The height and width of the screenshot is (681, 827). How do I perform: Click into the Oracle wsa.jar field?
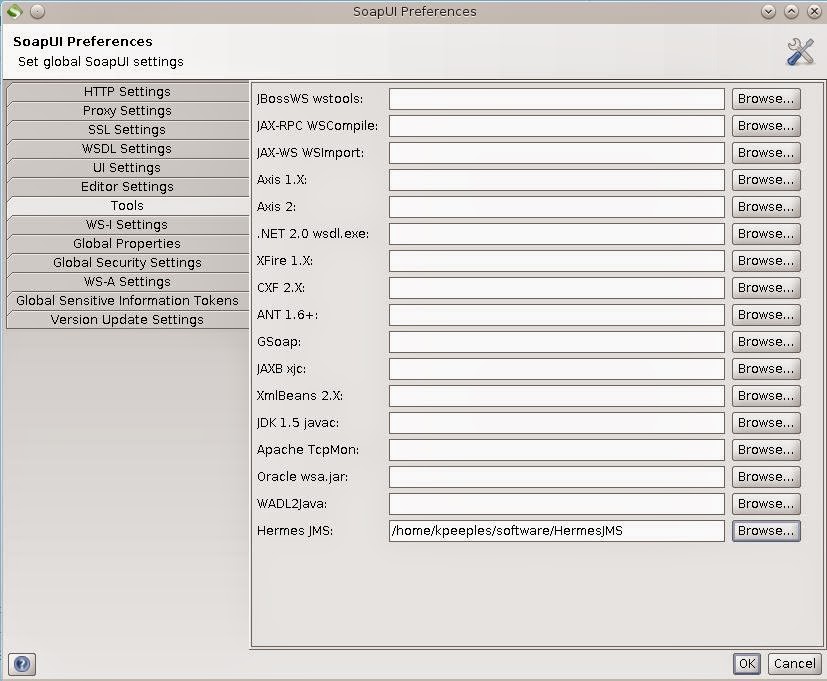point(556,477)
